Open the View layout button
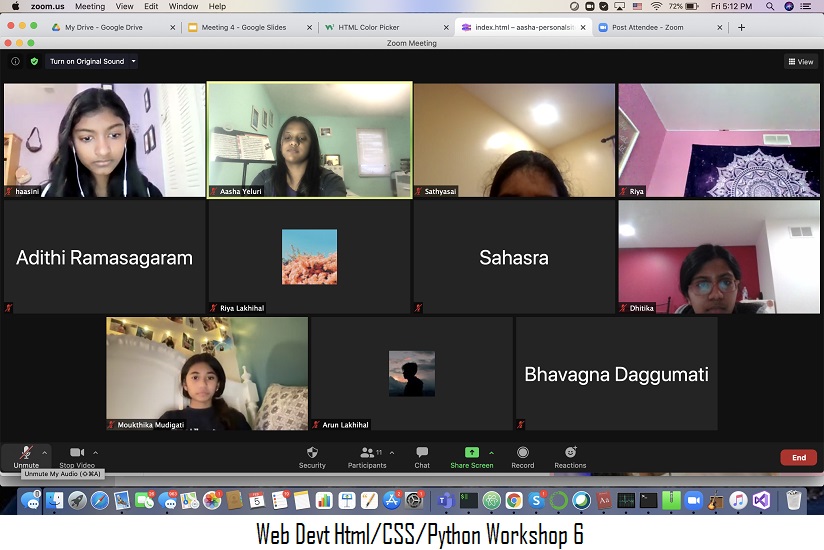824x550 pixels. tap(800, 61)
